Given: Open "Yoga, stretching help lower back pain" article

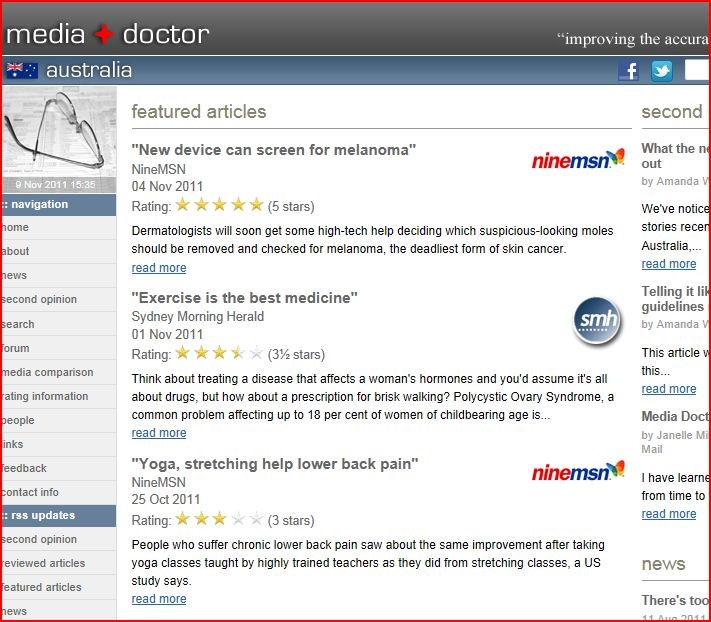Looking at the screenshot, I should click(x=275, y=464).
